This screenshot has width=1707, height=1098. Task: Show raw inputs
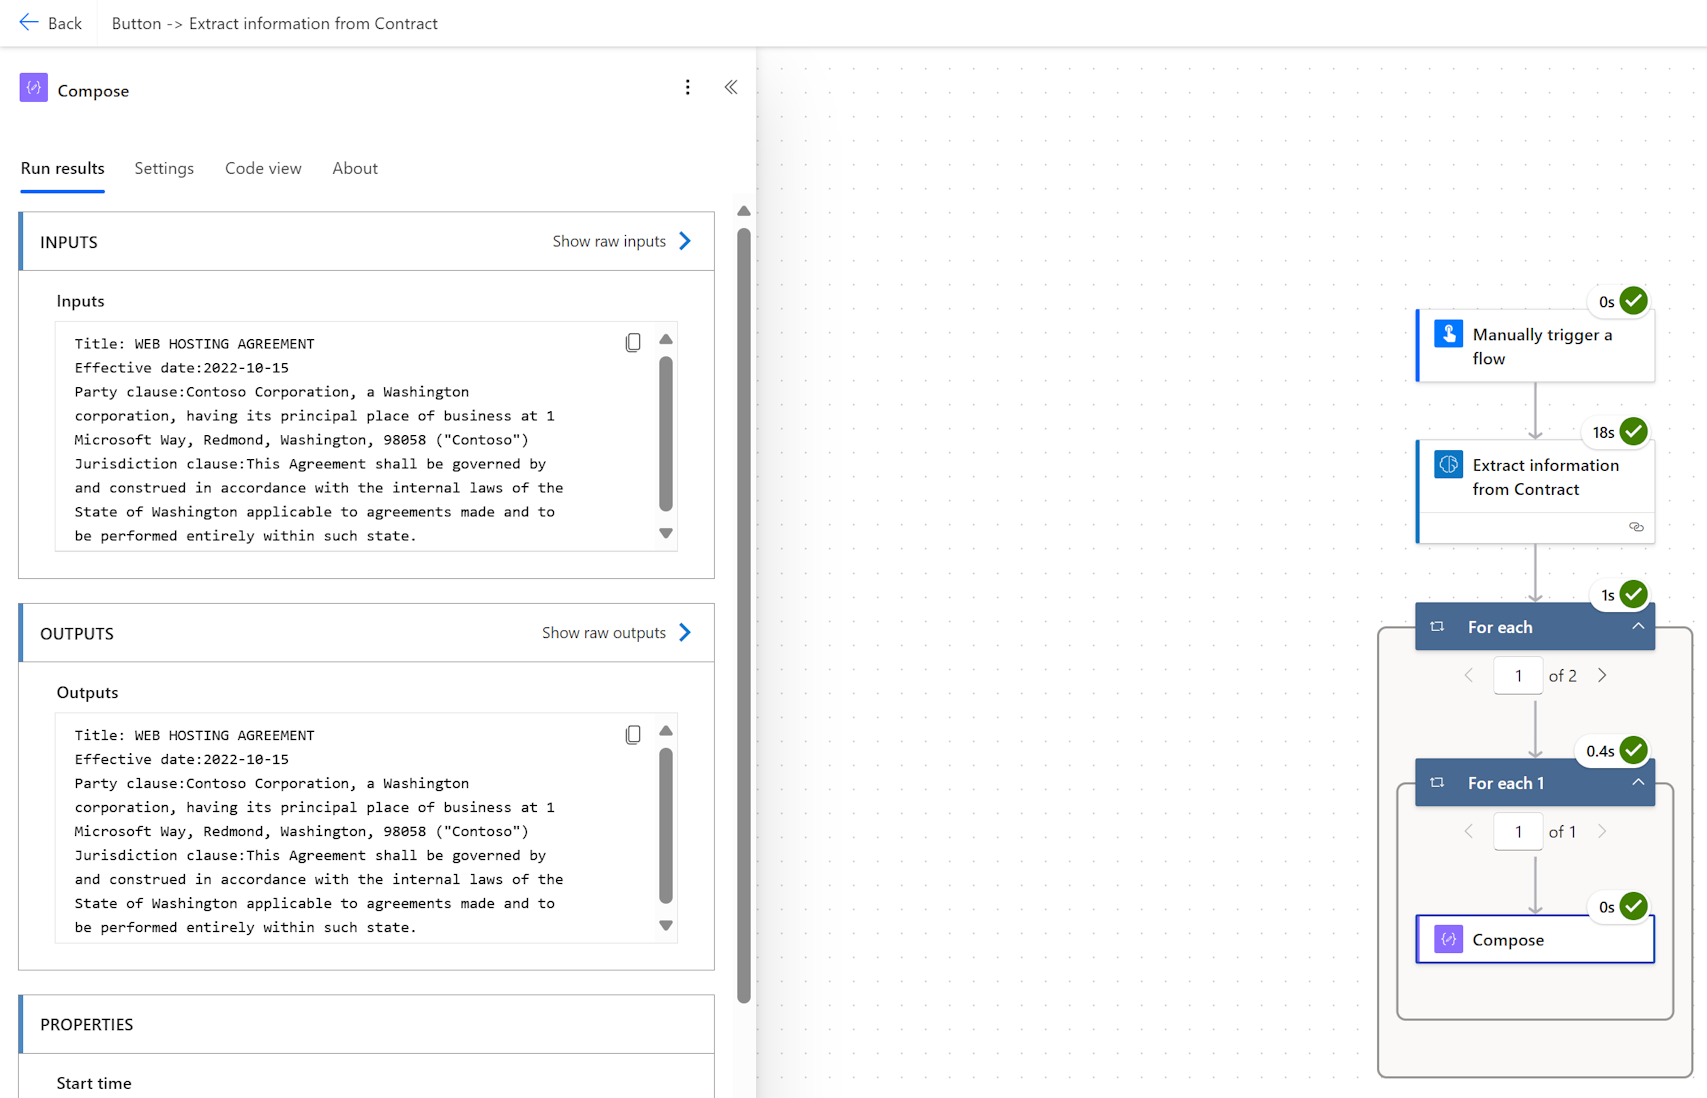pyautogui.click(x=621, y=241)
